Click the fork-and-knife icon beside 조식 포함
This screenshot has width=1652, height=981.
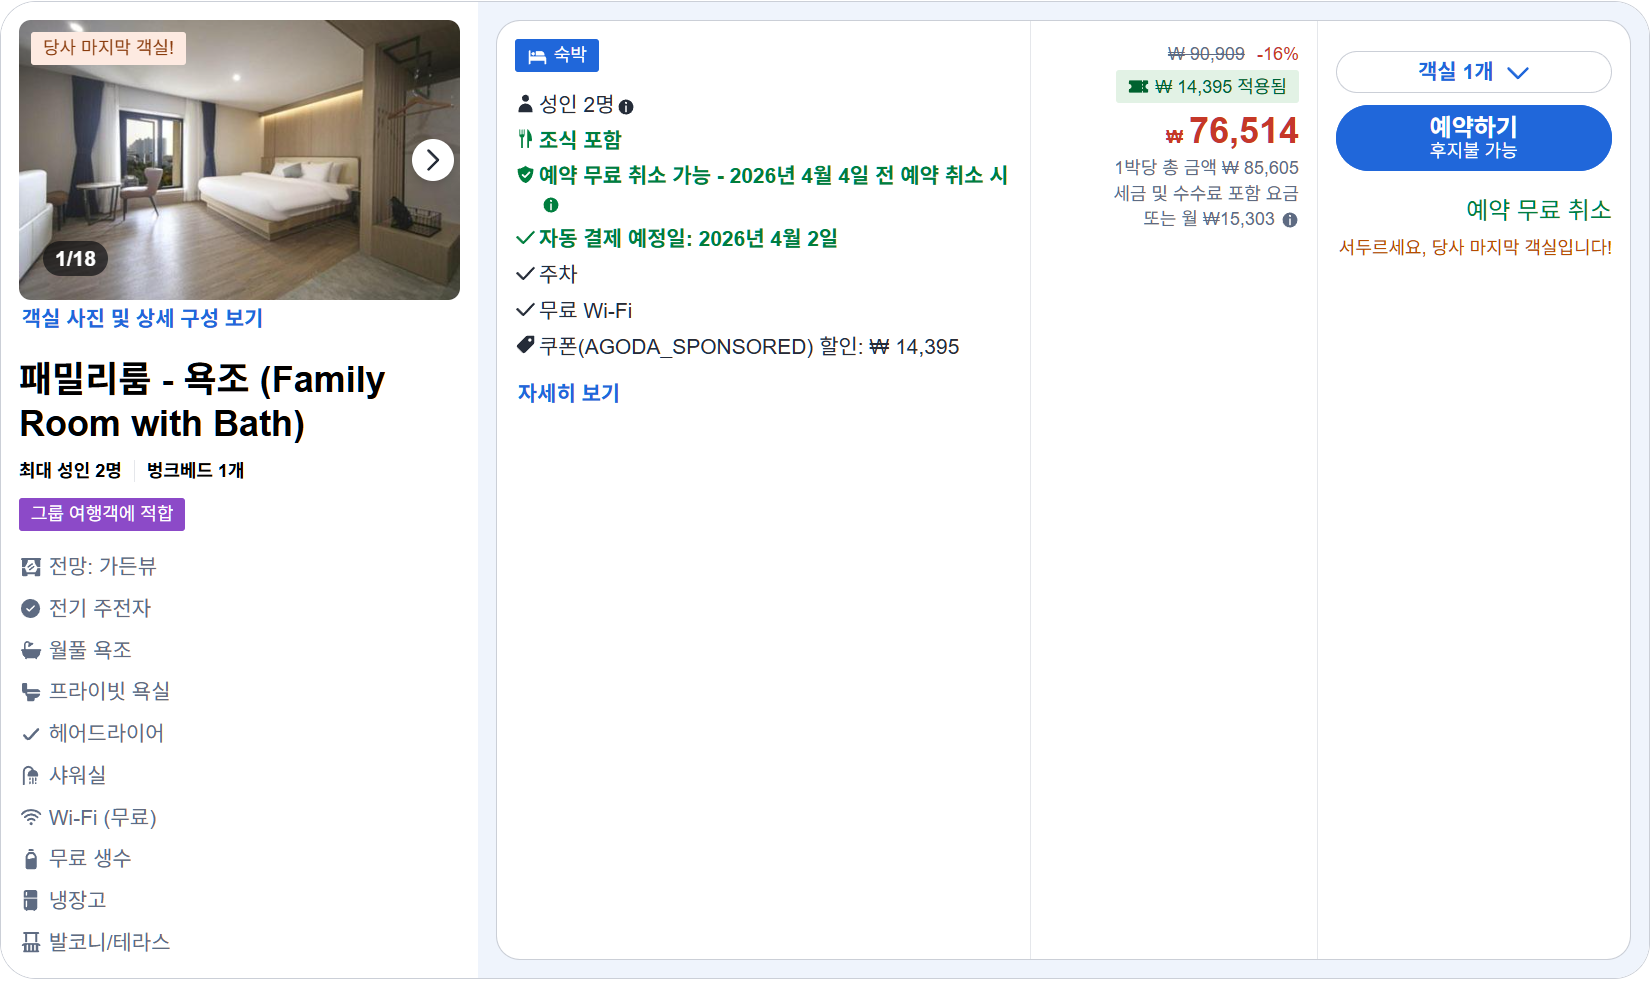523,139
